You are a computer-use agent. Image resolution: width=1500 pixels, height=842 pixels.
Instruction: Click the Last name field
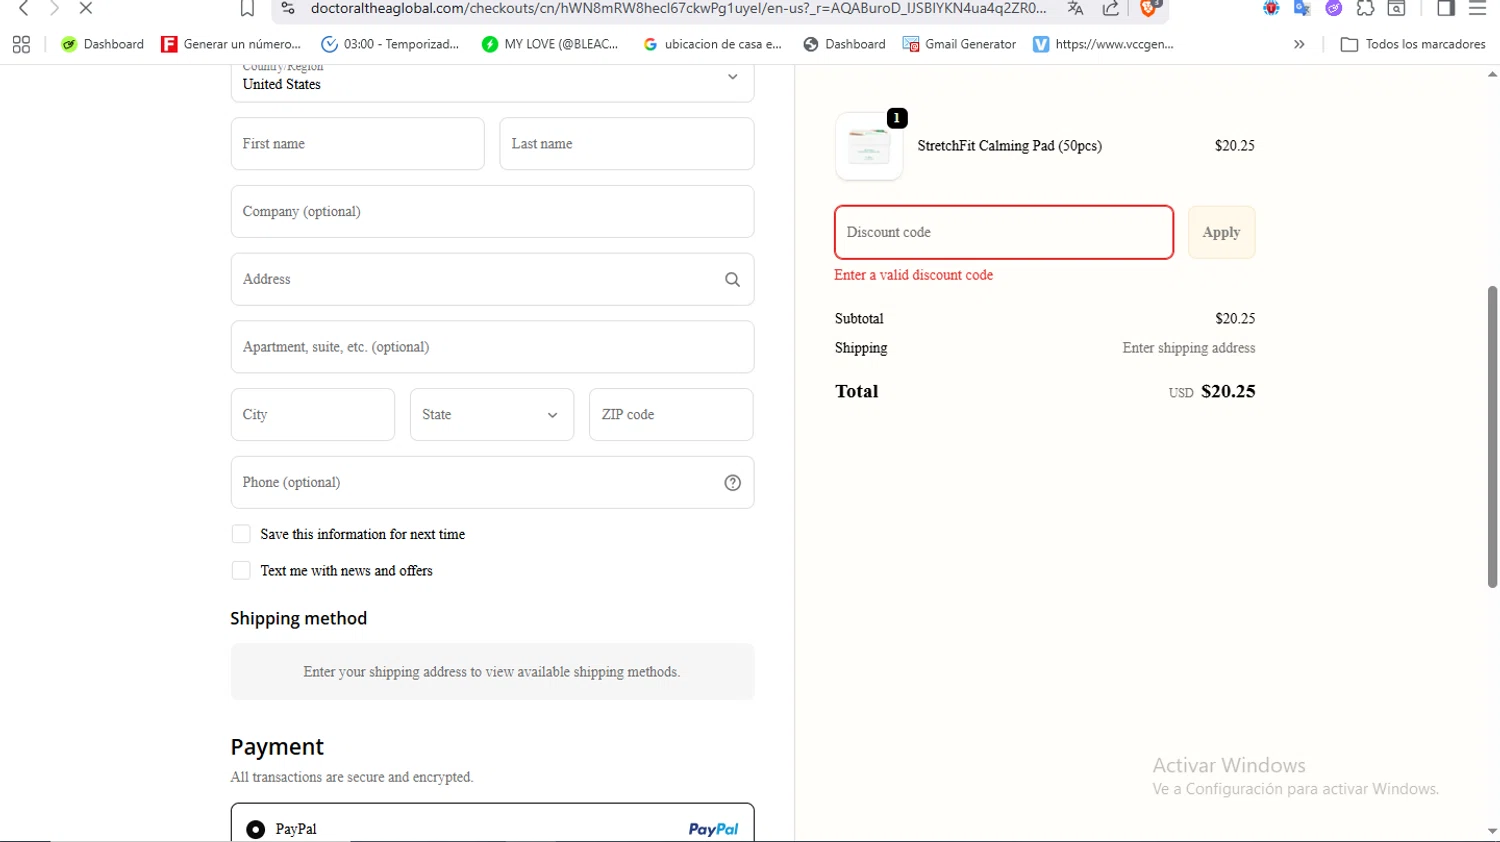click(627, 144)
